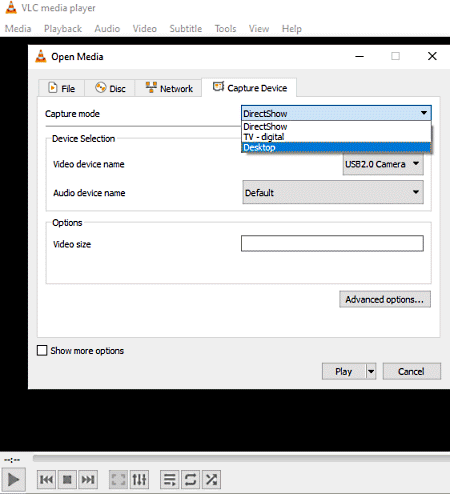Show the playlist icon
This screenshot has width=450, height=494.
click(169, 480)
